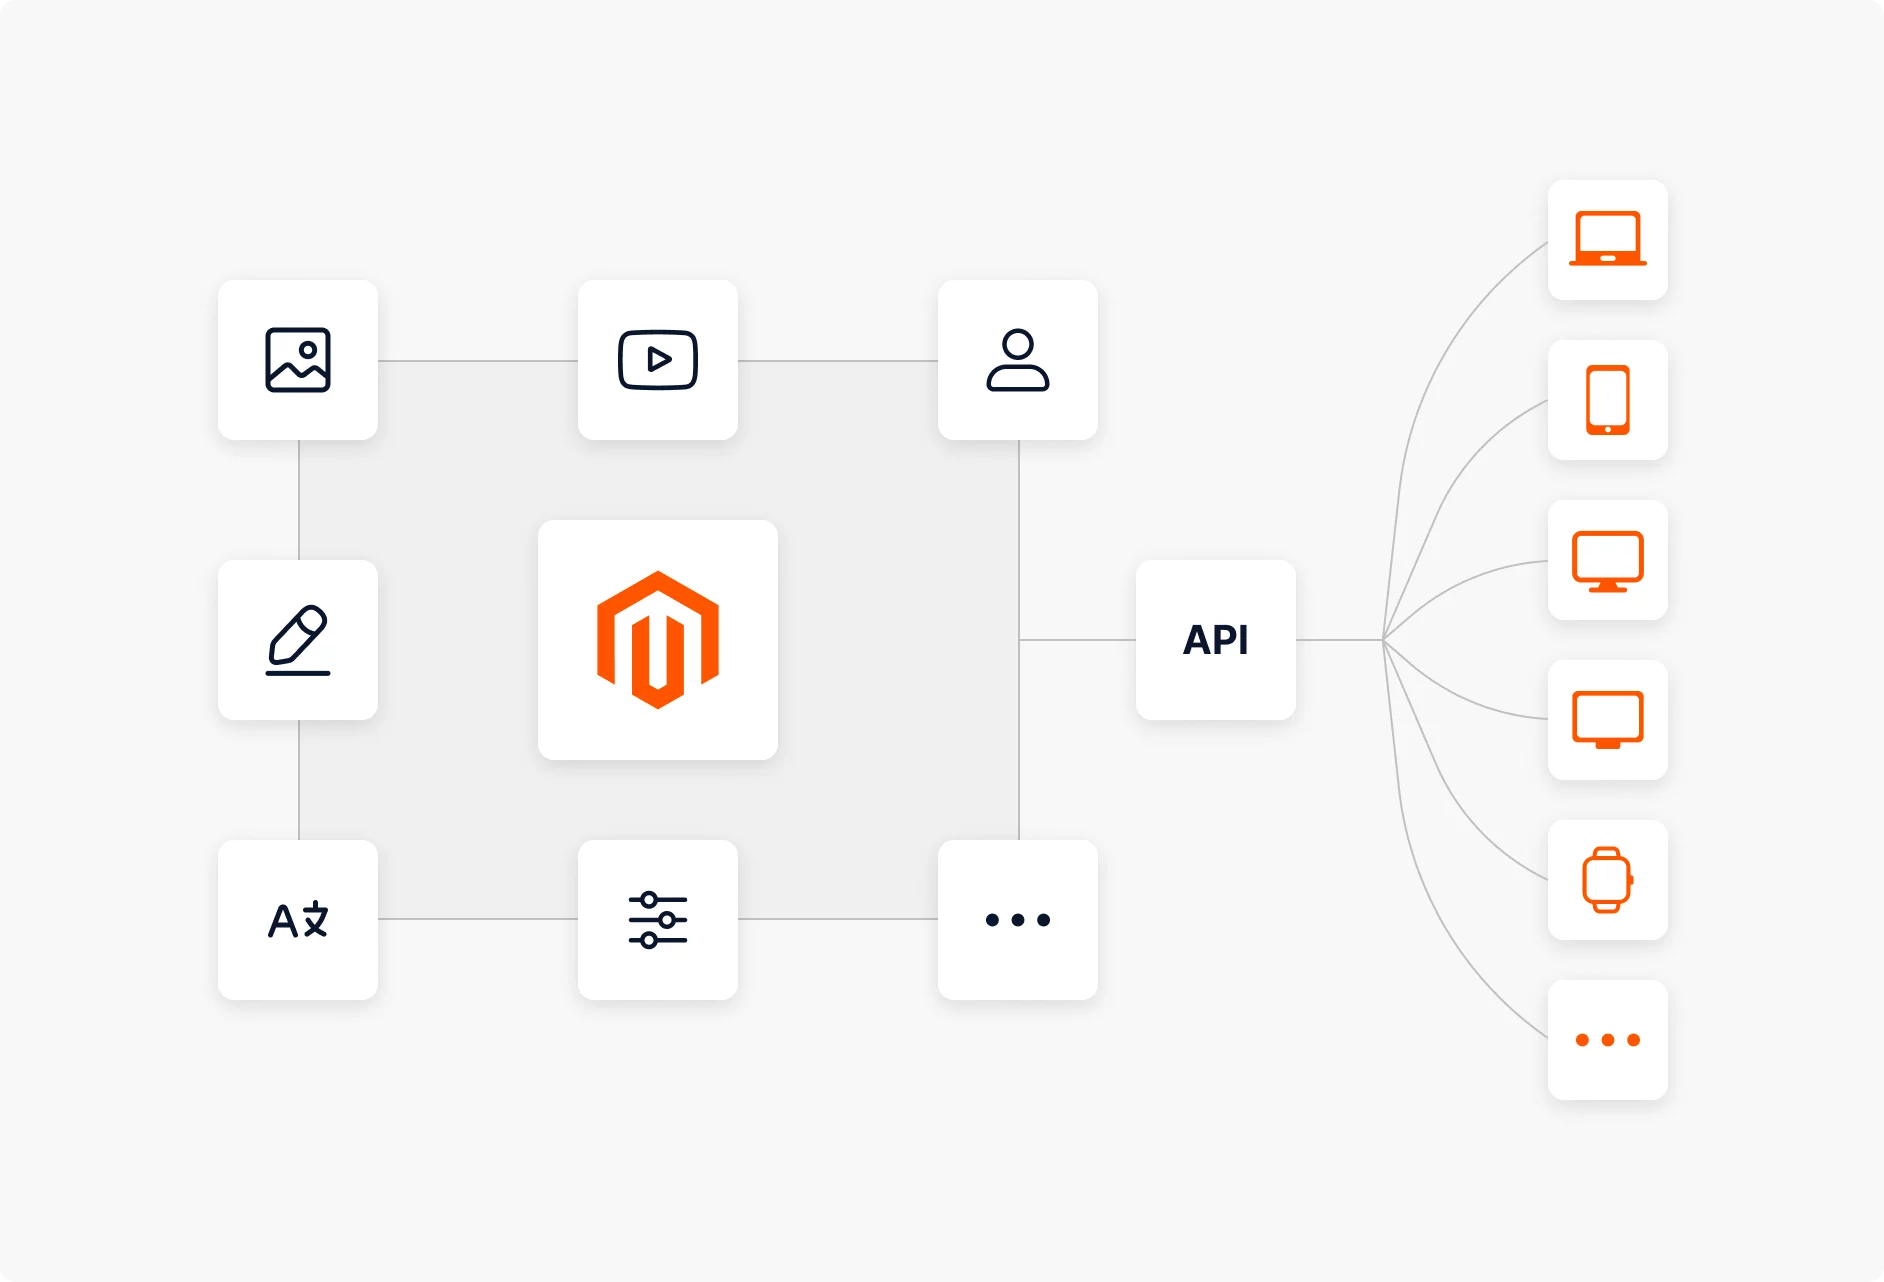
Task: Click the black three-dots more tile
Action: click(1018, 920)
